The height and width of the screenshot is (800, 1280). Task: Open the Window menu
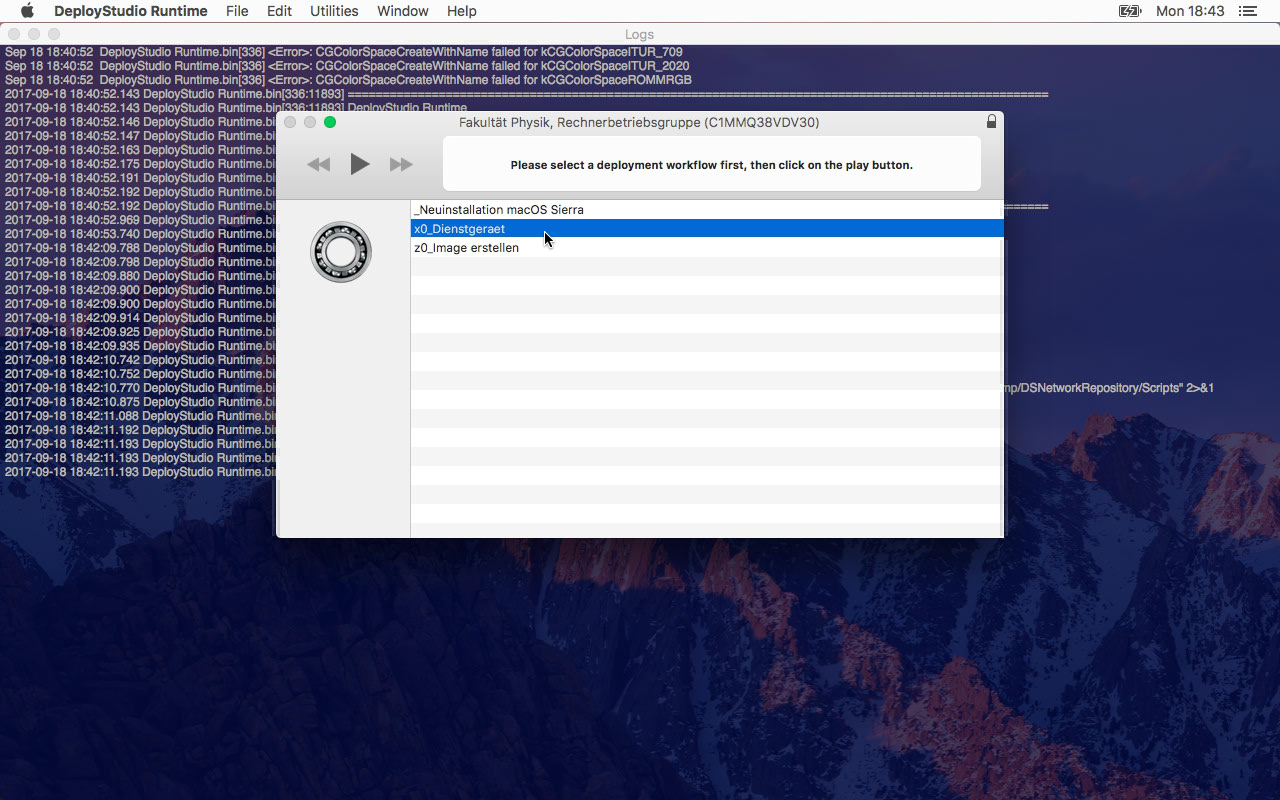point(403,11)
